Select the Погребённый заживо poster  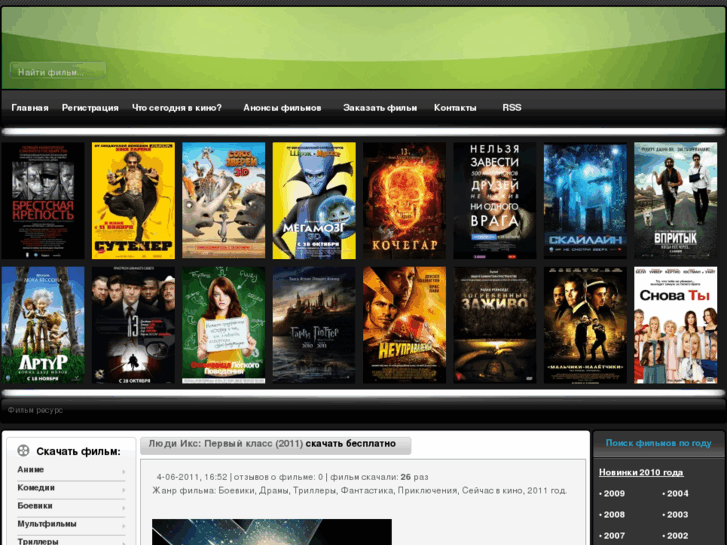495,325
